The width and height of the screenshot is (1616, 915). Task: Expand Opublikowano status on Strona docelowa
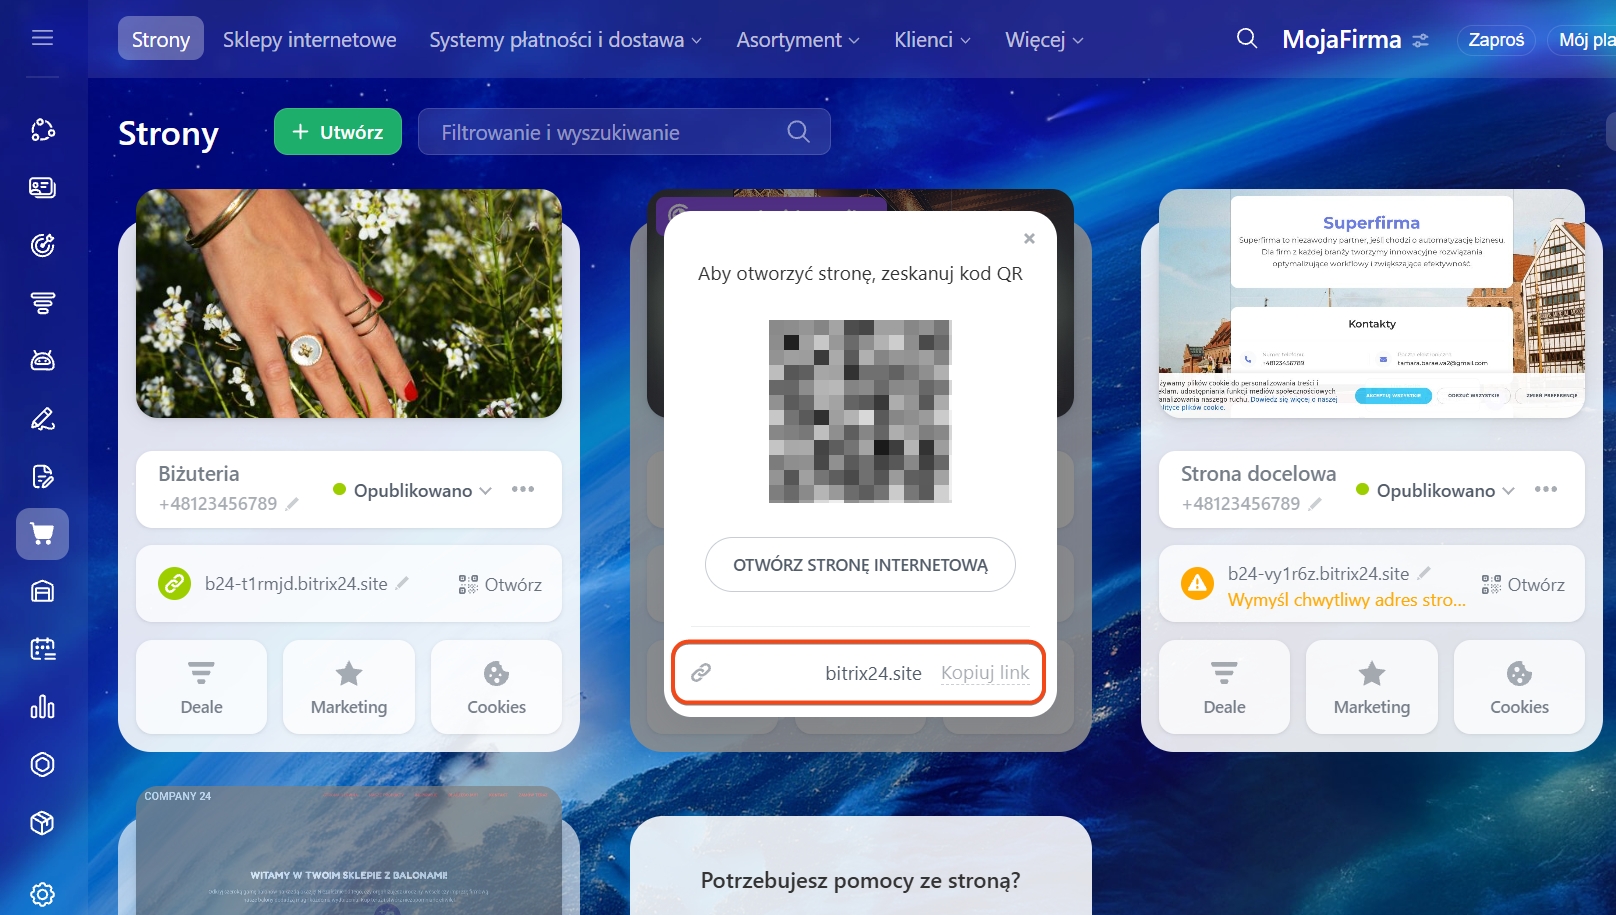tap(1436, 490)
